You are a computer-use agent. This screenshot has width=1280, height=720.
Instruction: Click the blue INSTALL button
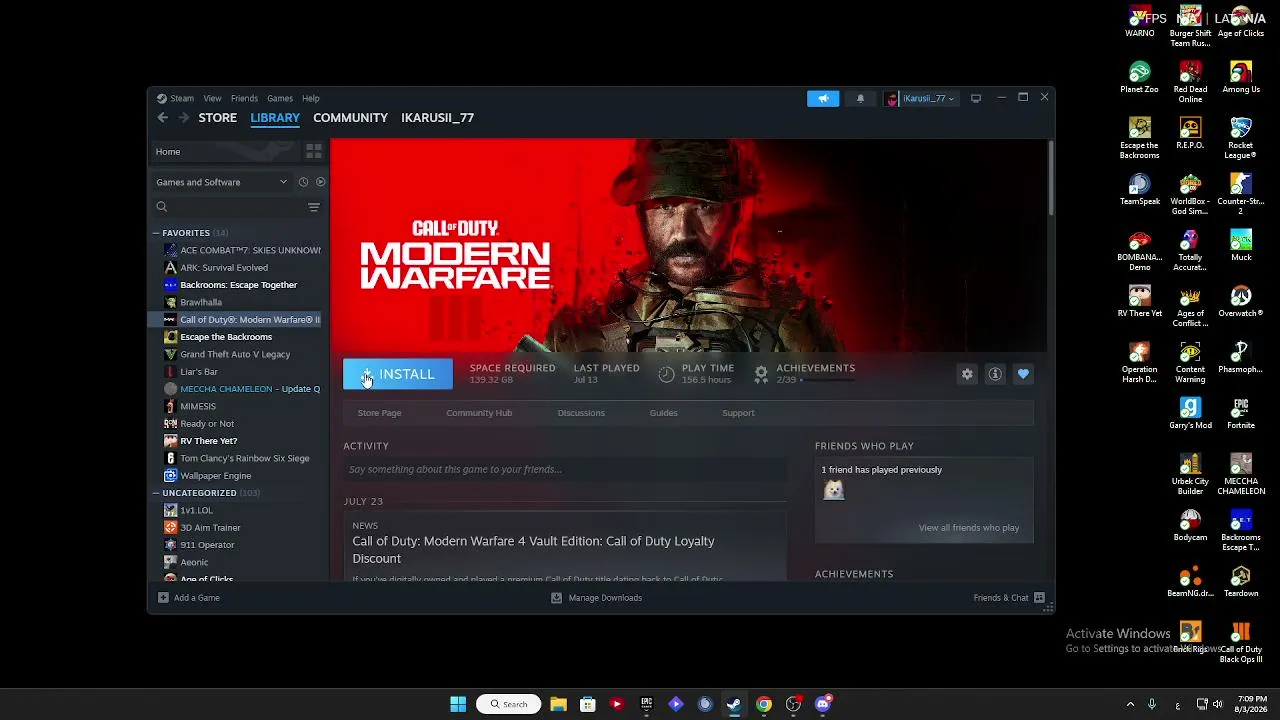pyautogui.click(x=398, y=374)
